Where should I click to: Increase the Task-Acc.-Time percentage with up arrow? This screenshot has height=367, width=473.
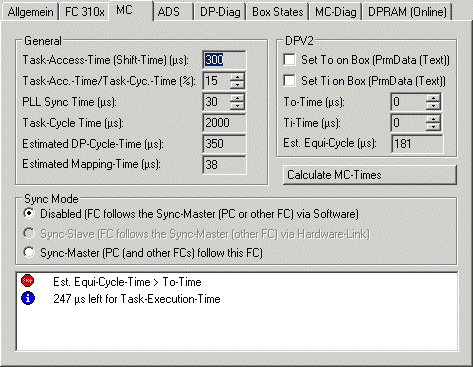[237, 77]
